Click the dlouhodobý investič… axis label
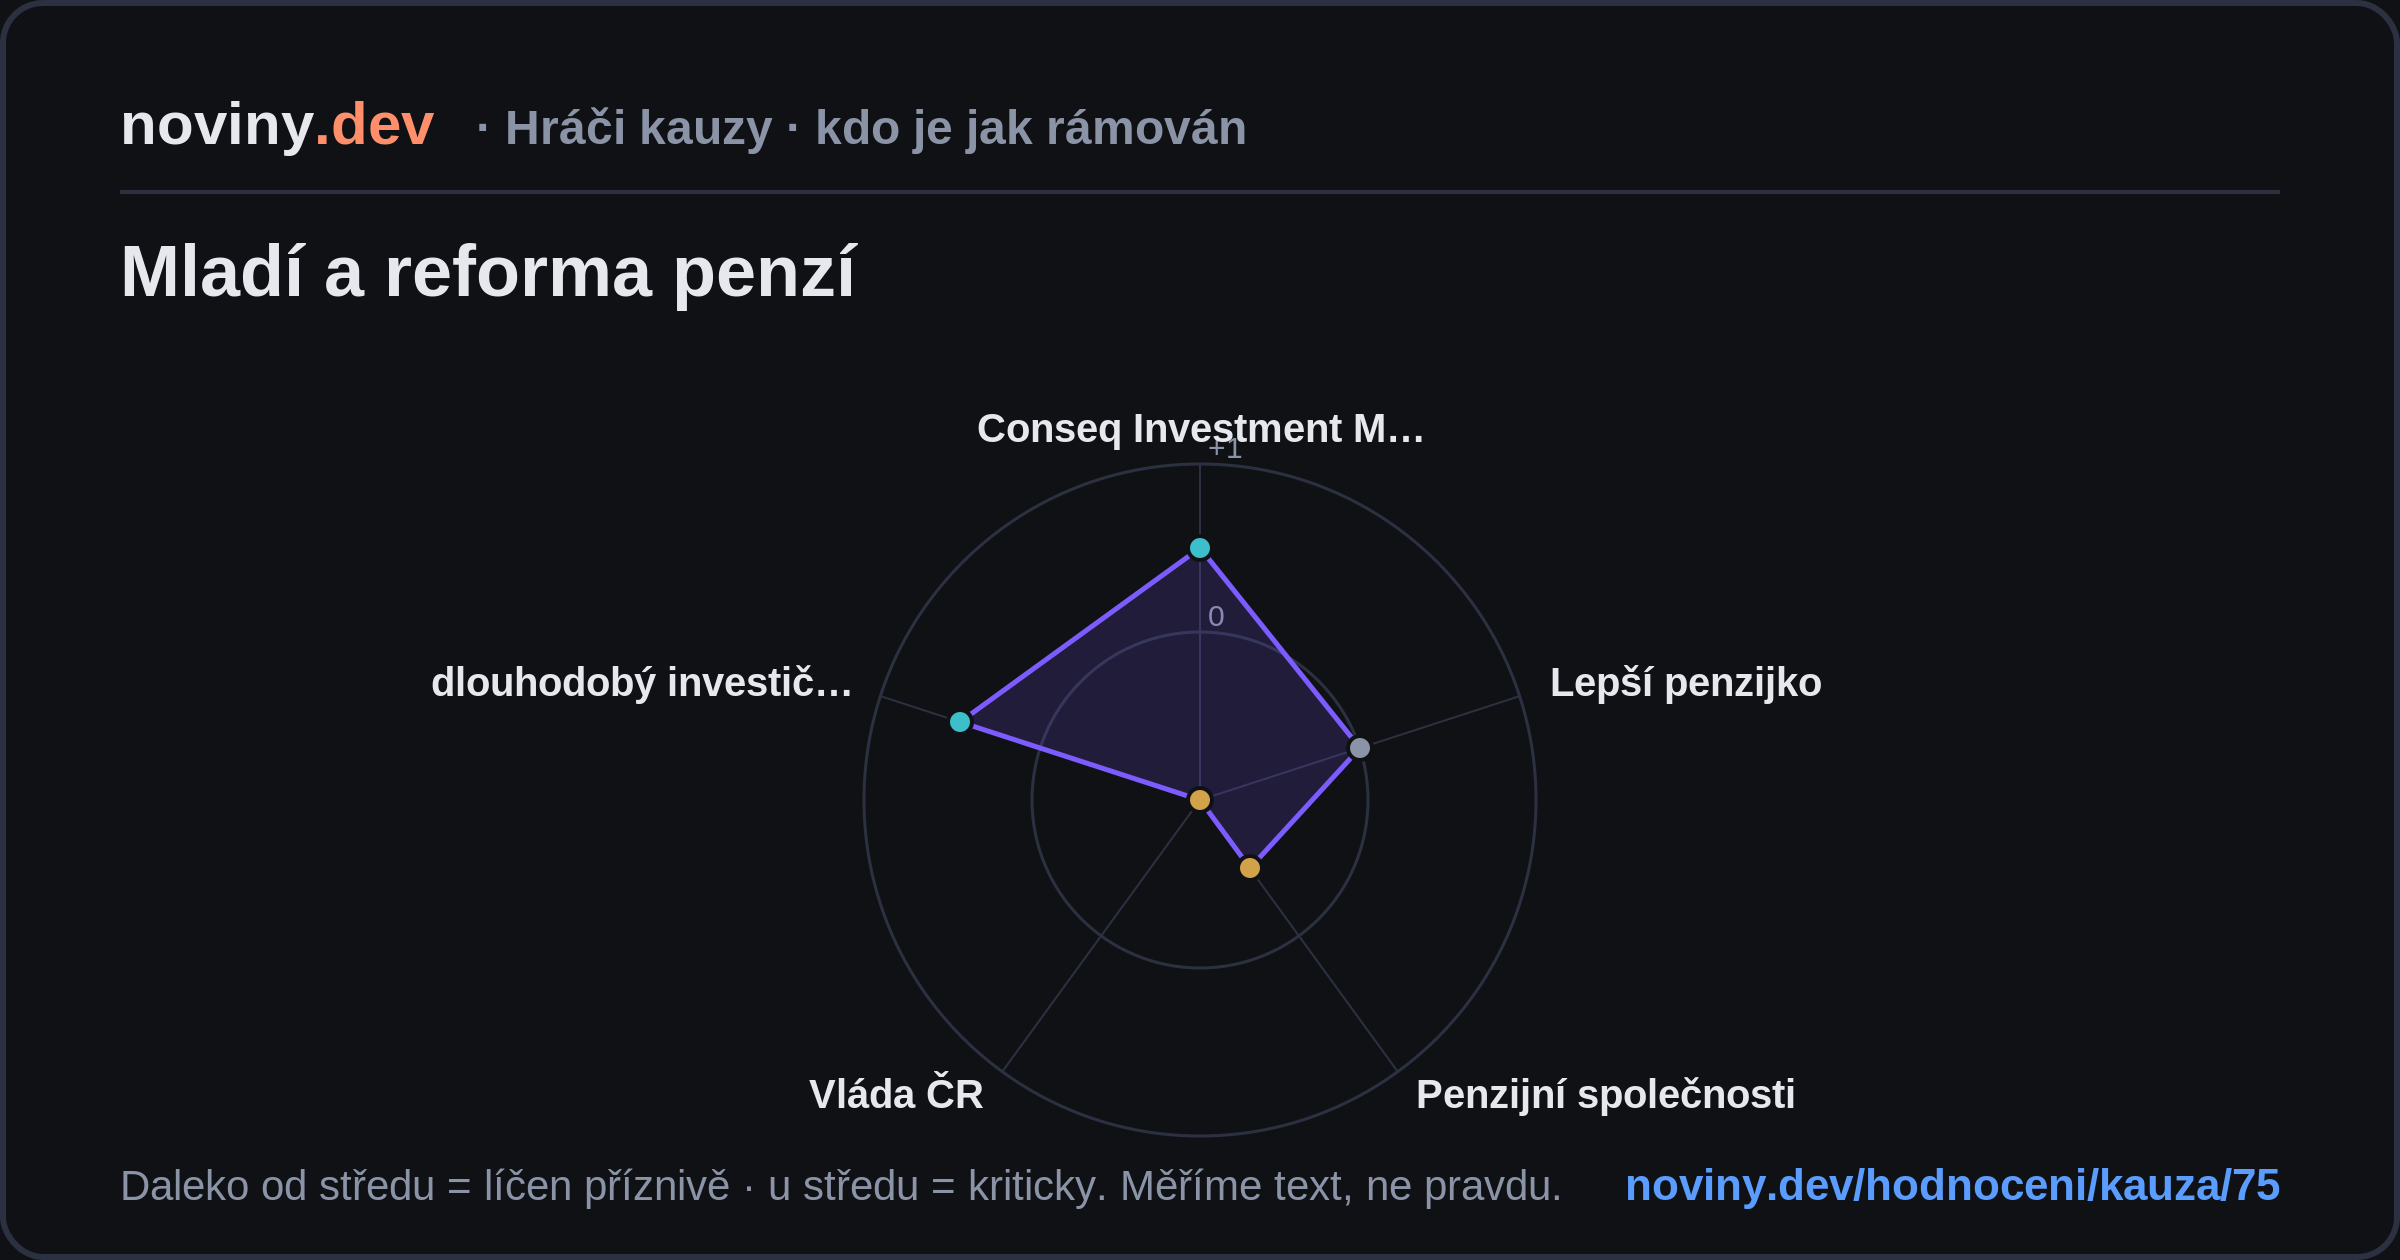This screenshot has height=1260, width=2400. point(642,683)
